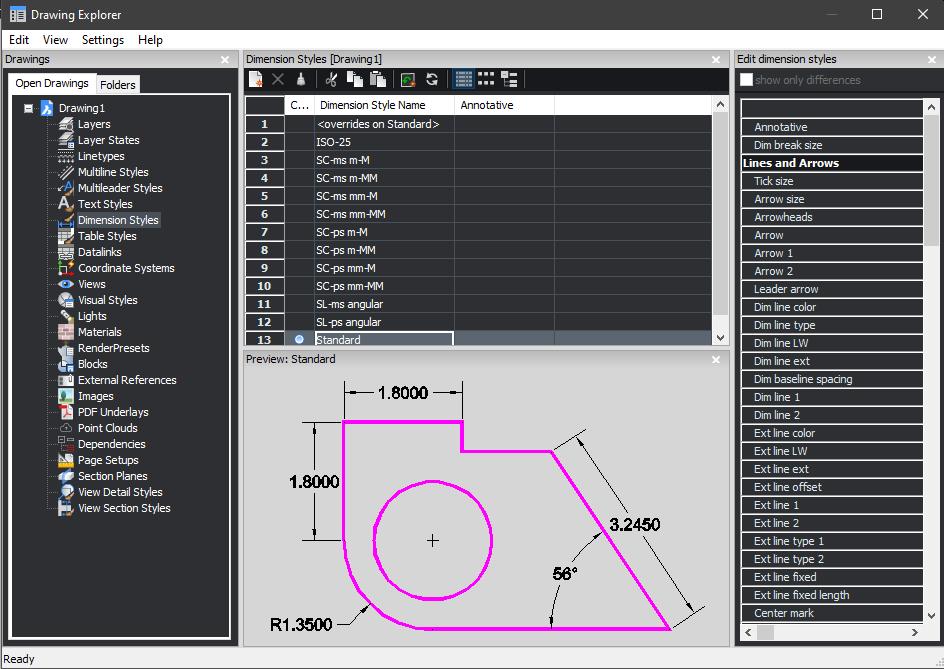Viewport: 944px width, 669px height.
Task: Collapse the Lines and Arrows section
Action: click(x=790, y=163)
